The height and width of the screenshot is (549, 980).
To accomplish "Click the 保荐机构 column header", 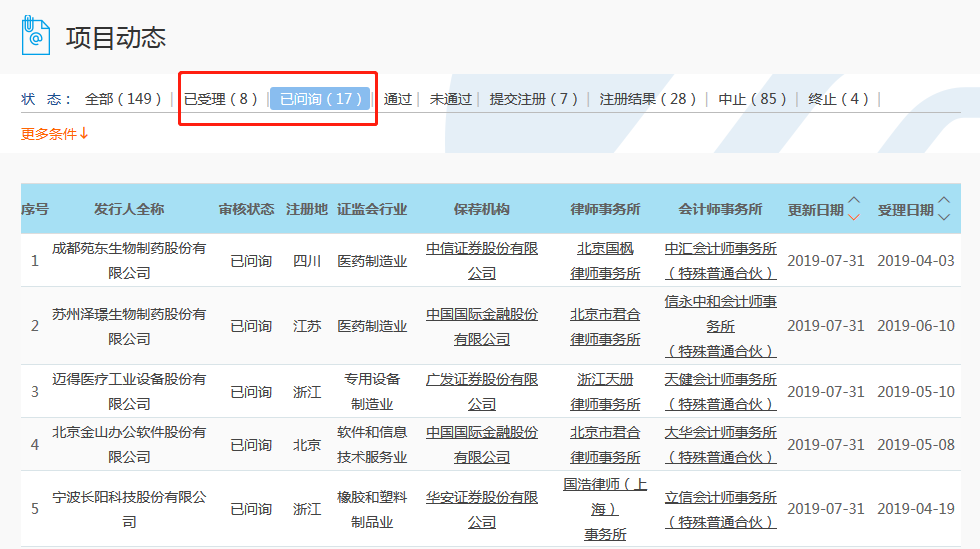I will pos(481,209).
